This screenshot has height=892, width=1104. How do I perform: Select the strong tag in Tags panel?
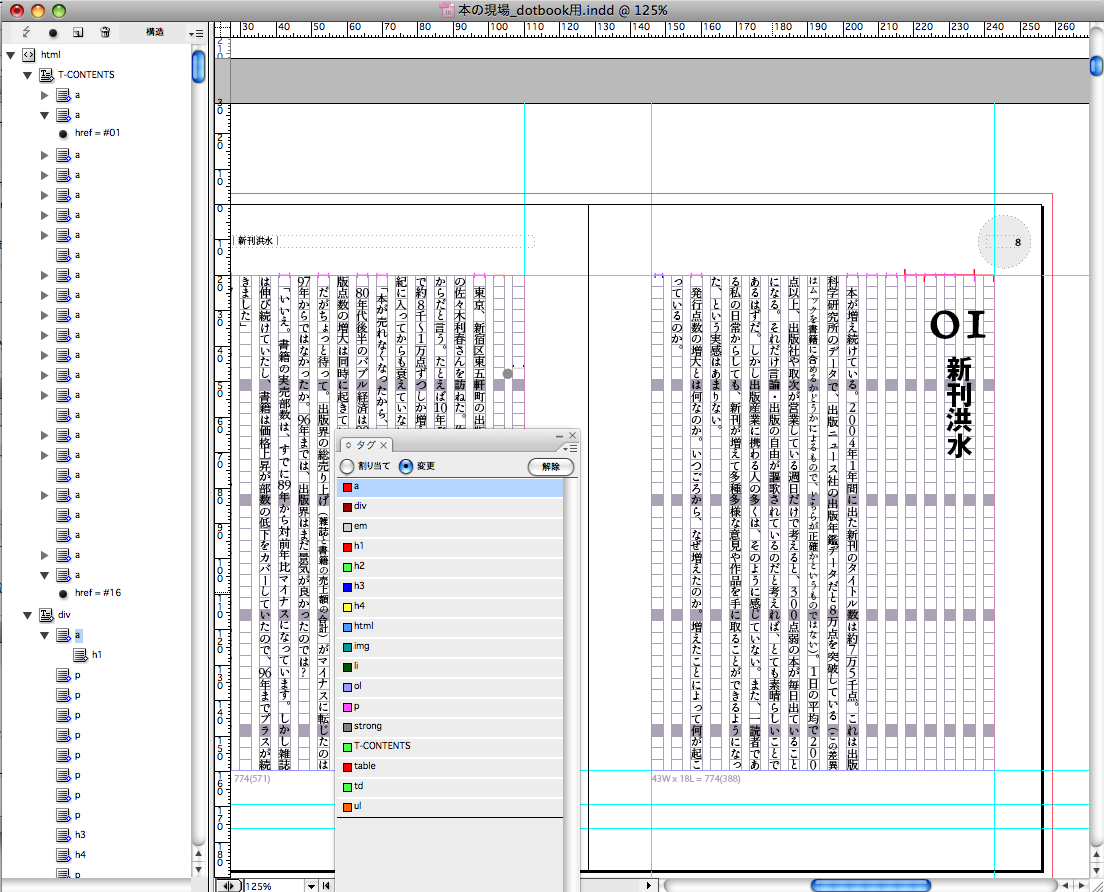[450, 726]
